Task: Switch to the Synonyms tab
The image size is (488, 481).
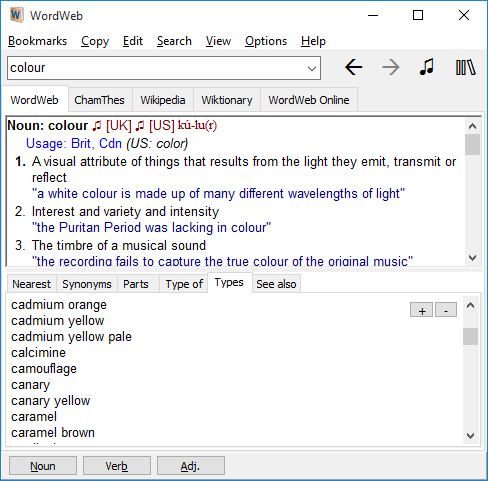Action: pyautogui.click(x=87, y=284)
